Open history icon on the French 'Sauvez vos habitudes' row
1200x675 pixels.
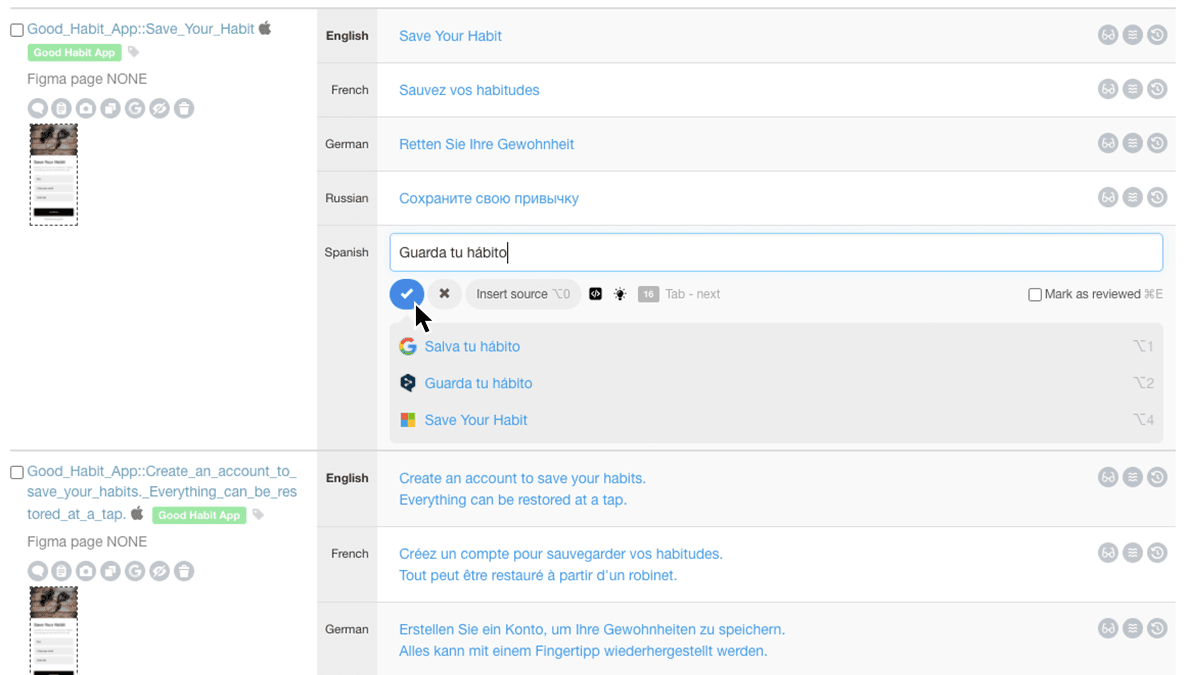tap(1157, 89)
